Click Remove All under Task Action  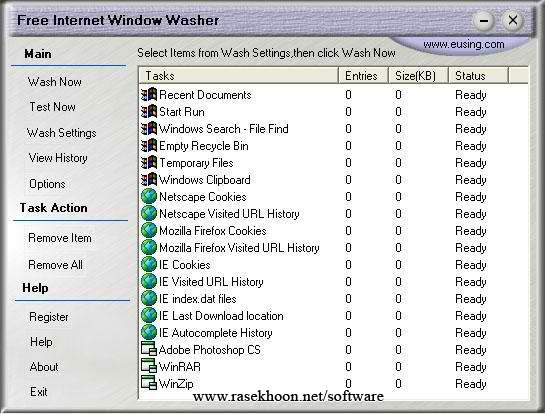coord(55,265)
